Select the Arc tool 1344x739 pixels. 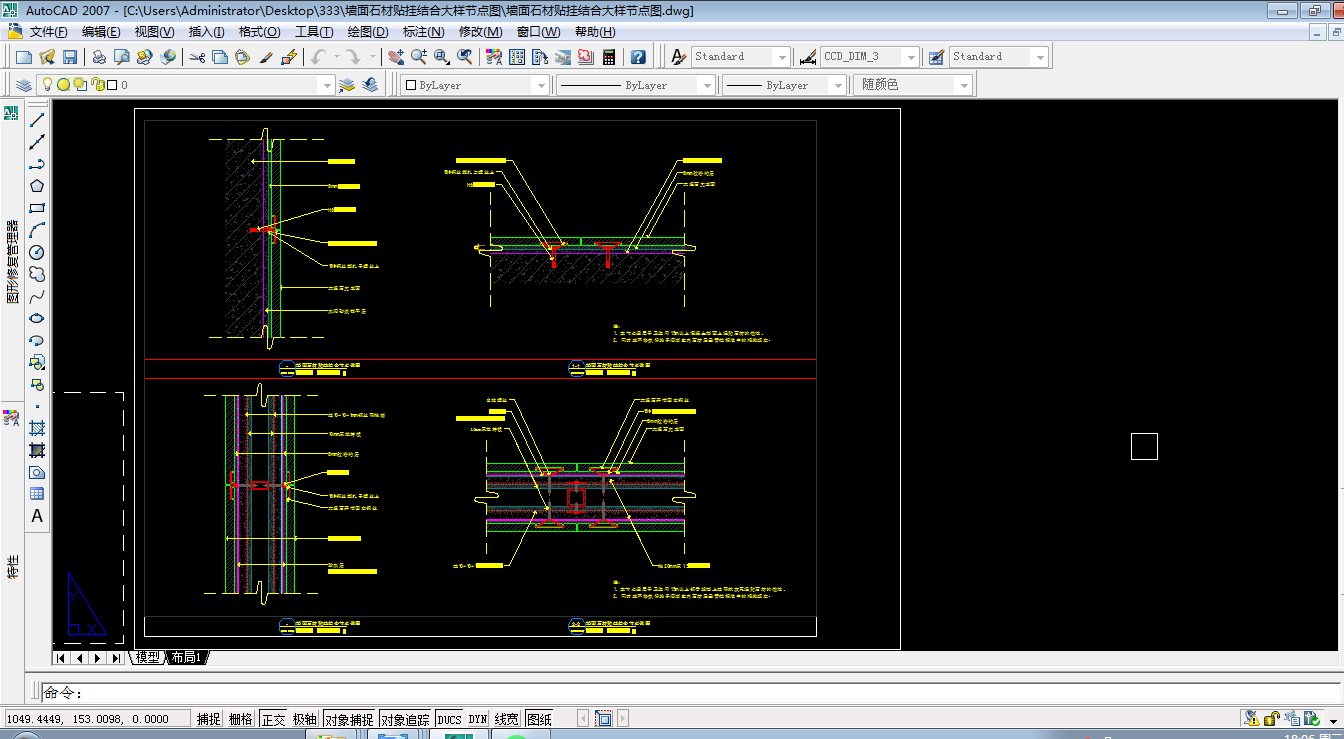coord(37,230)
